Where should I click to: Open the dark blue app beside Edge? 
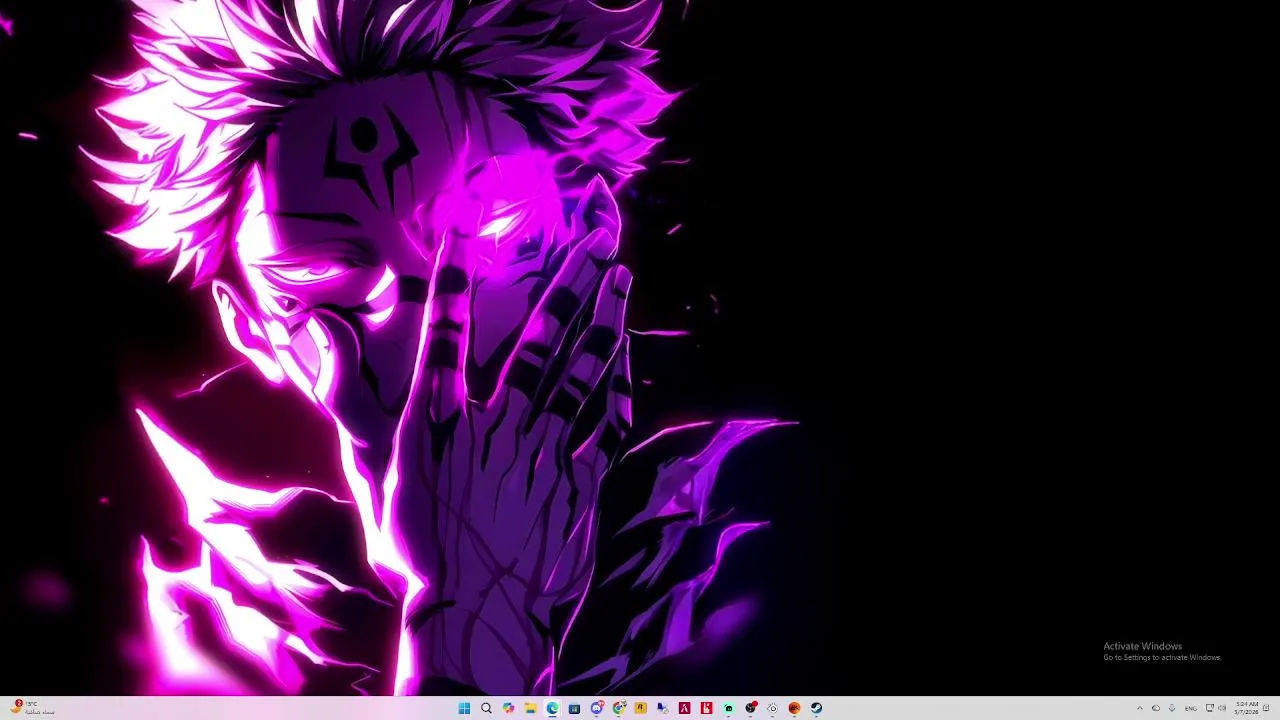[x=574, y=708]
